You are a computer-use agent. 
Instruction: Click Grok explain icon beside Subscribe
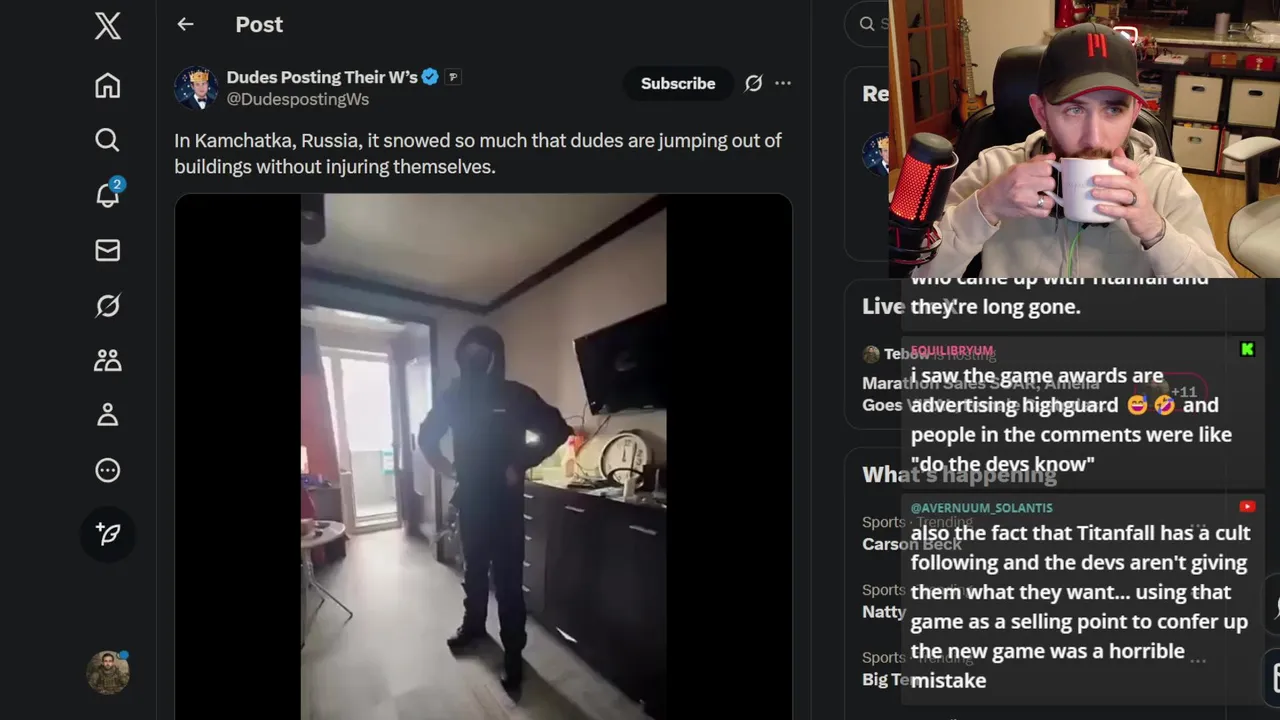click(754, 83)
